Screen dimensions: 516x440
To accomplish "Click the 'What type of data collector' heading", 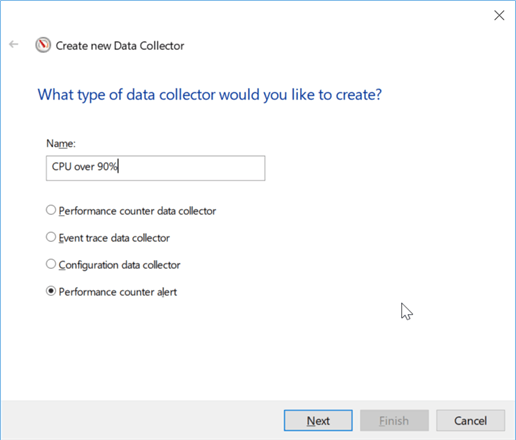I will (x=210, y=95).
